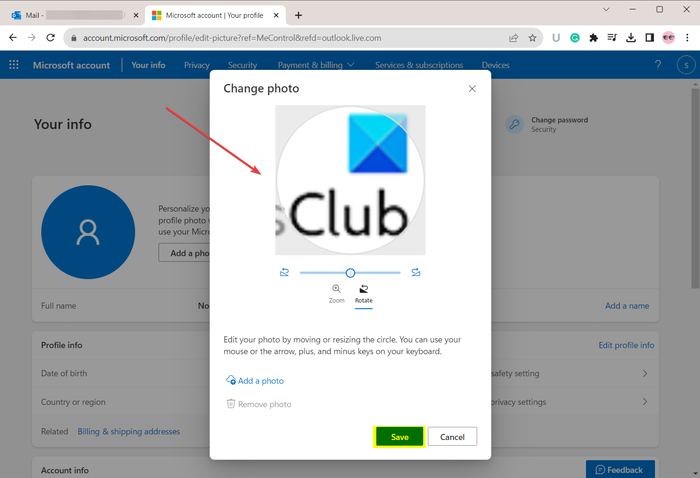Open the browser downloads icon
The width and height of the screenshot is (700, 478).
[631, 38]
